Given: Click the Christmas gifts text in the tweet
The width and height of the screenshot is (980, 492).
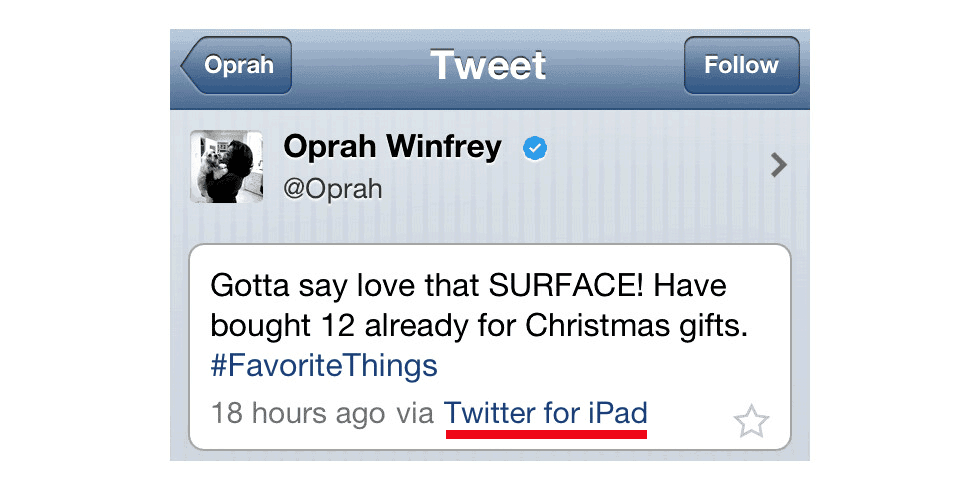Looking at the screenshot, I should (x=636, y=326).
